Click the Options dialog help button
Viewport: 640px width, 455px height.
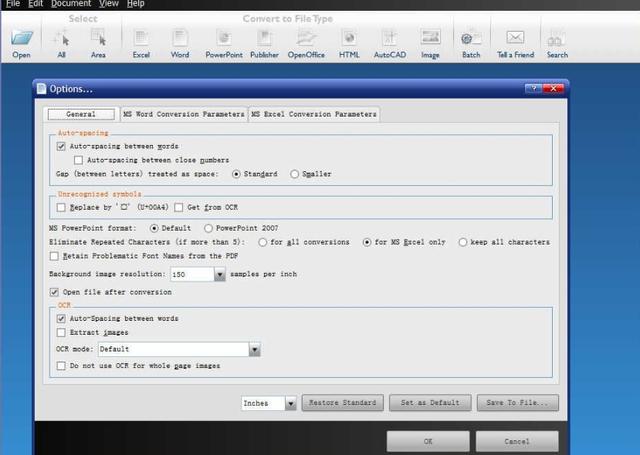pos(534,89)
